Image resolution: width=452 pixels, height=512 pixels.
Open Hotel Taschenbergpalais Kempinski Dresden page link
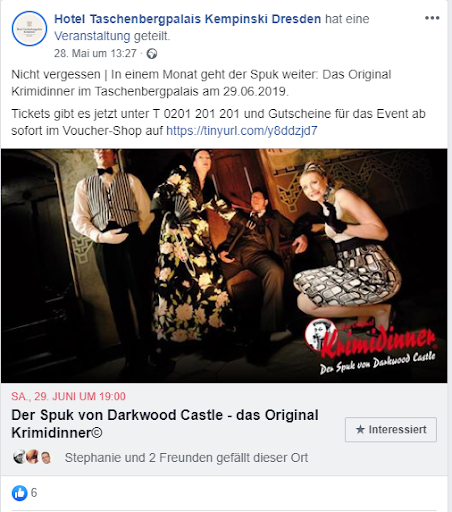coord(188,19)
